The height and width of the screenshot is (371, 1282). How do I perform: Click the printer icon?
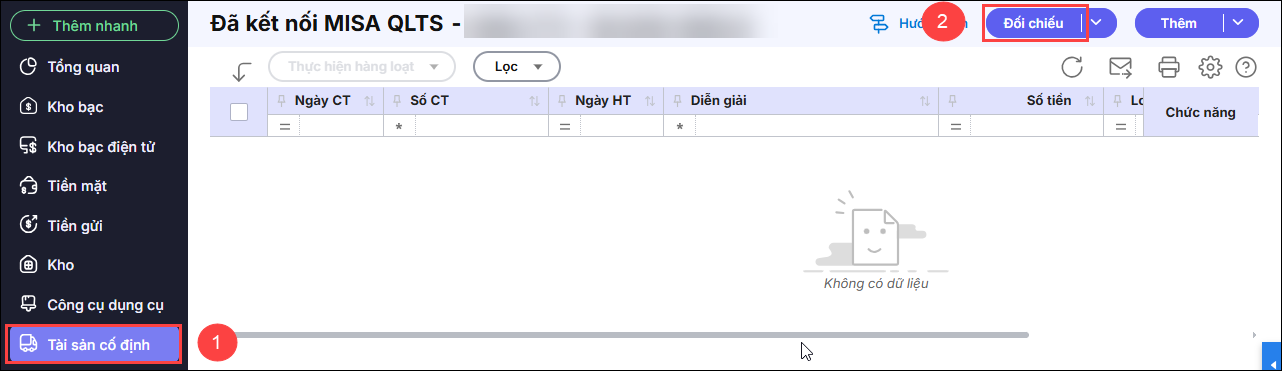[1168, 67]
